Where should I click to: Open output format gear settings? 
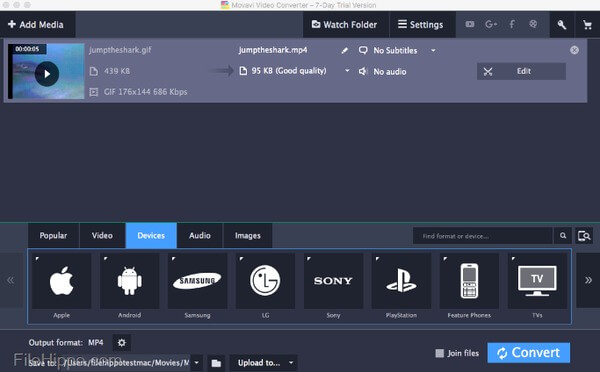coord(122,343)
